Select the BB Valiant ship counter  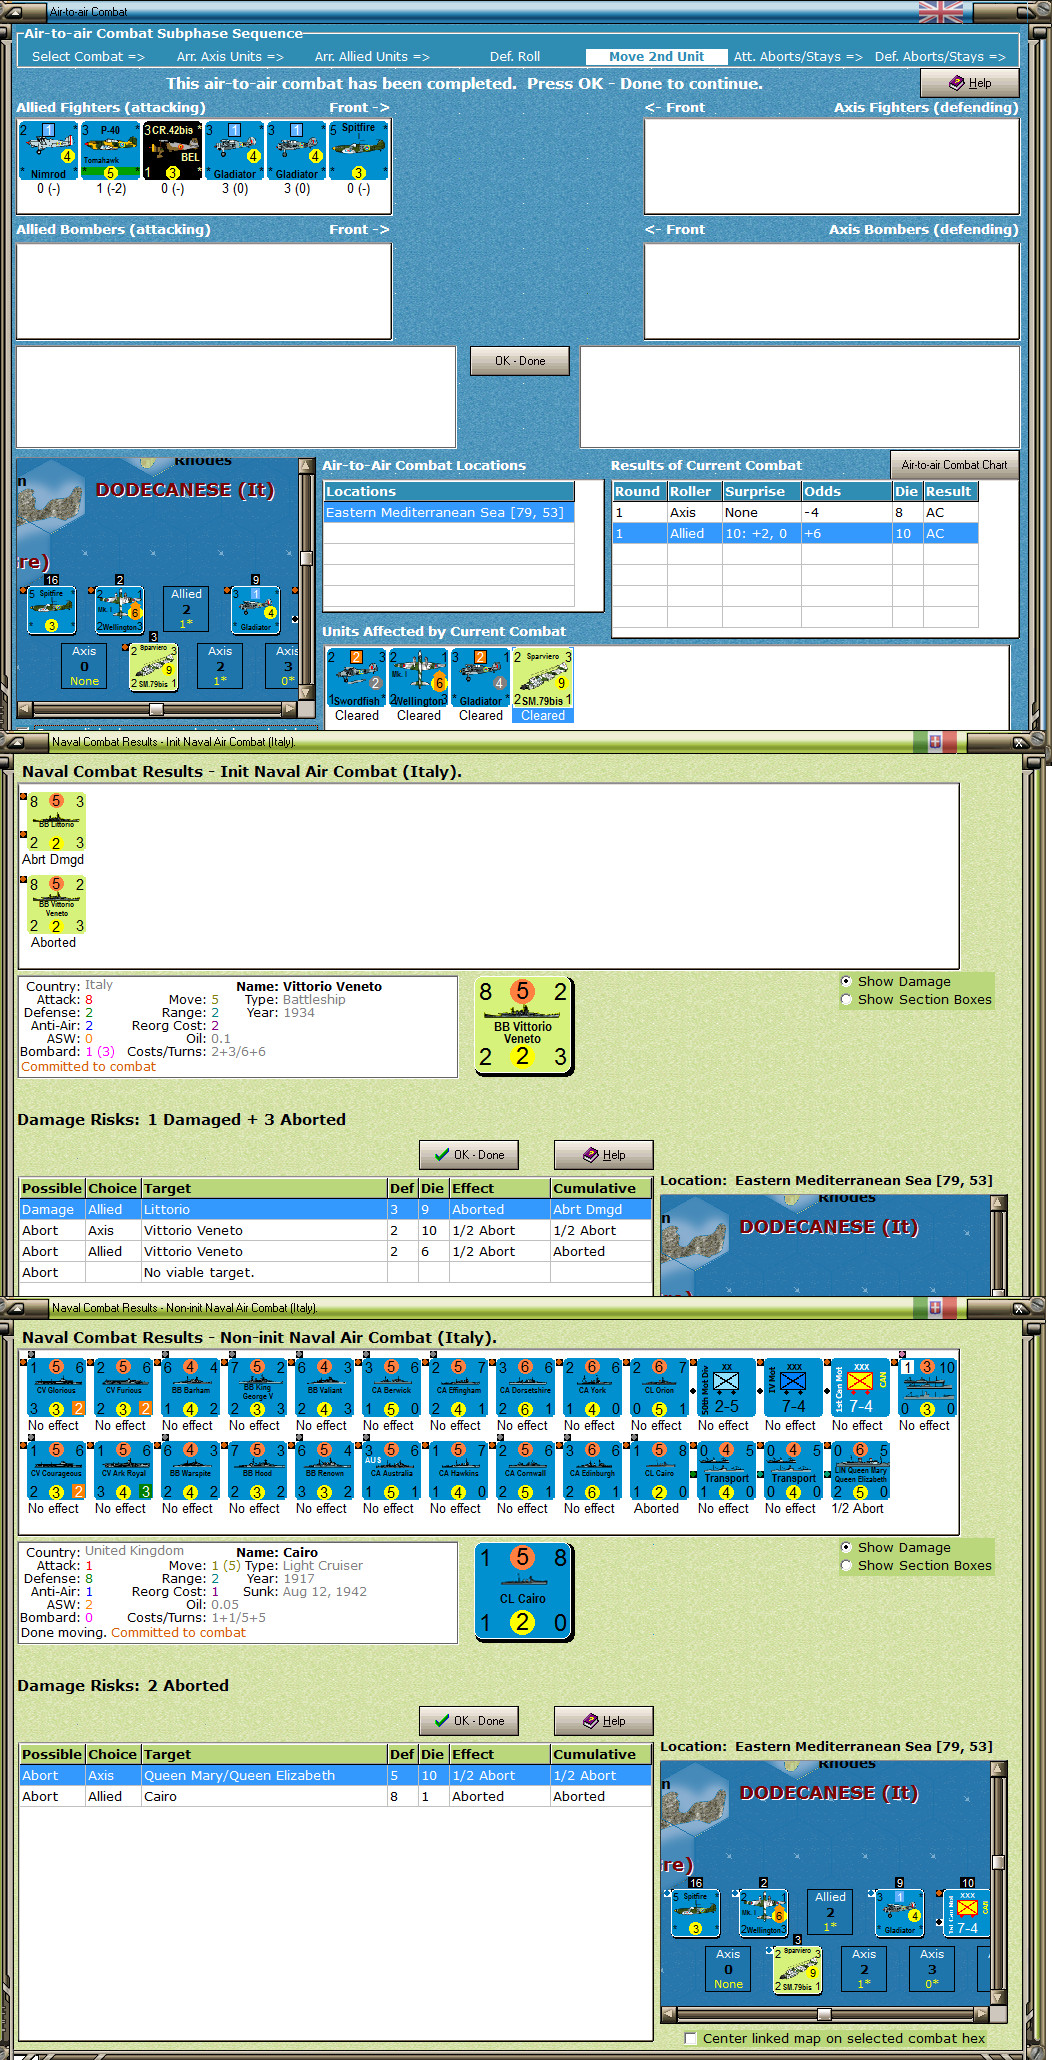tap(324, 1388)
